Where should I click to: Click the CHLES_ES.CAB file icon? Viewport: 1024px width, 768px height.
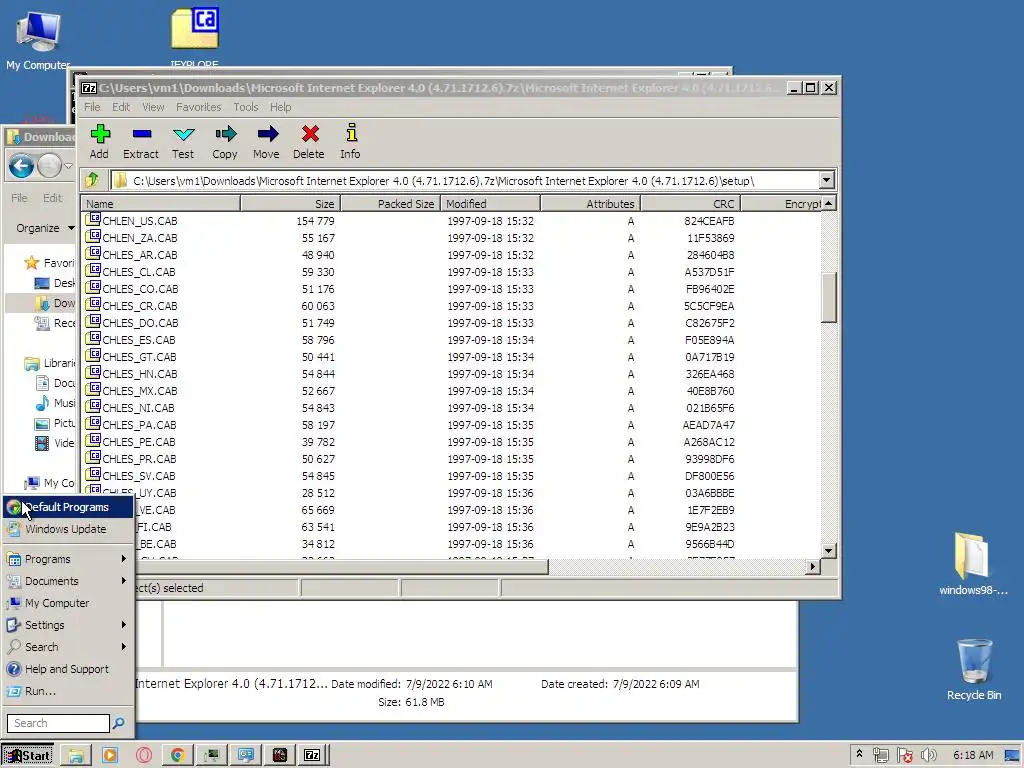(x=93, y=338)
